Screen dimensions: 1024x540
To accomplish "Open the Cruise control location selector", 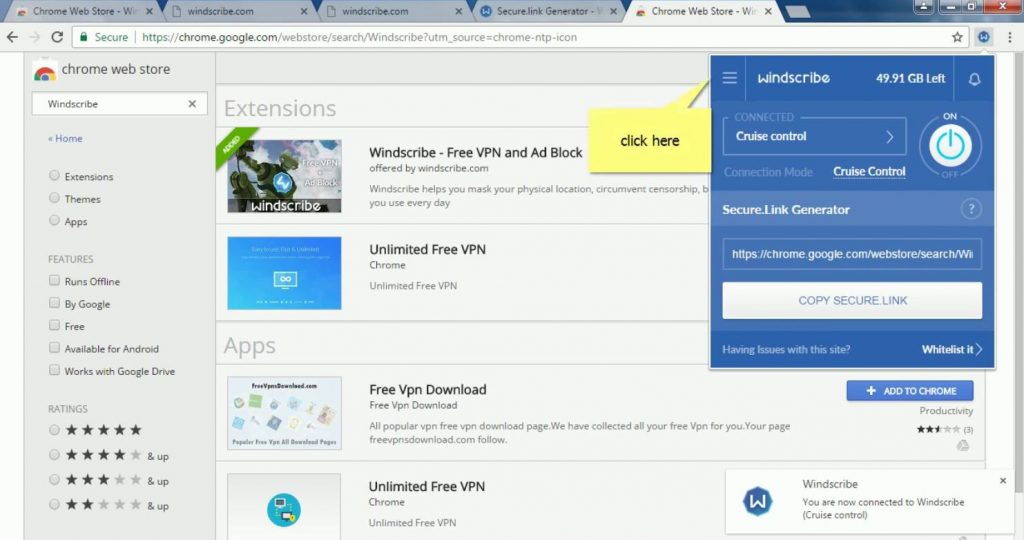I will [x=814, y=136].
